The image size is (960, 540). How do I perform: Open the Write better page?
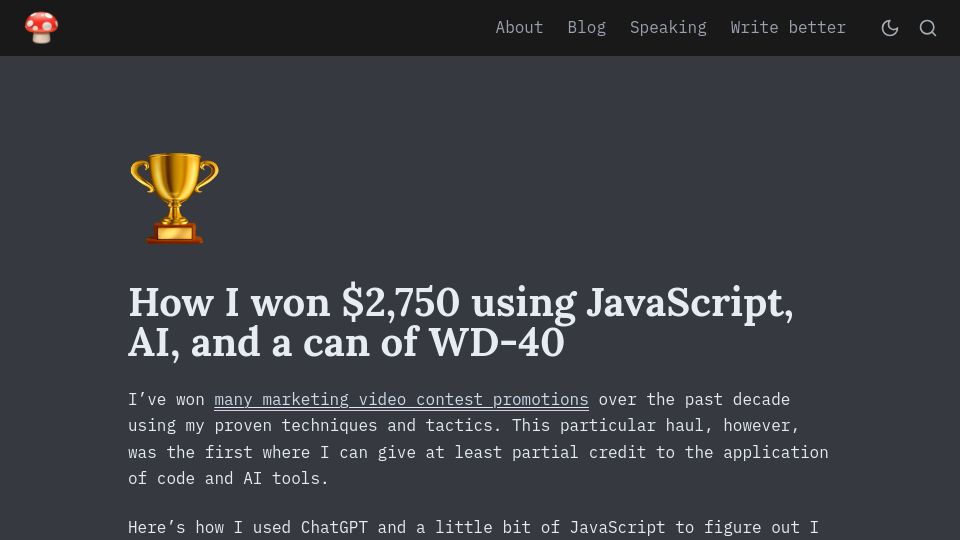788,28
